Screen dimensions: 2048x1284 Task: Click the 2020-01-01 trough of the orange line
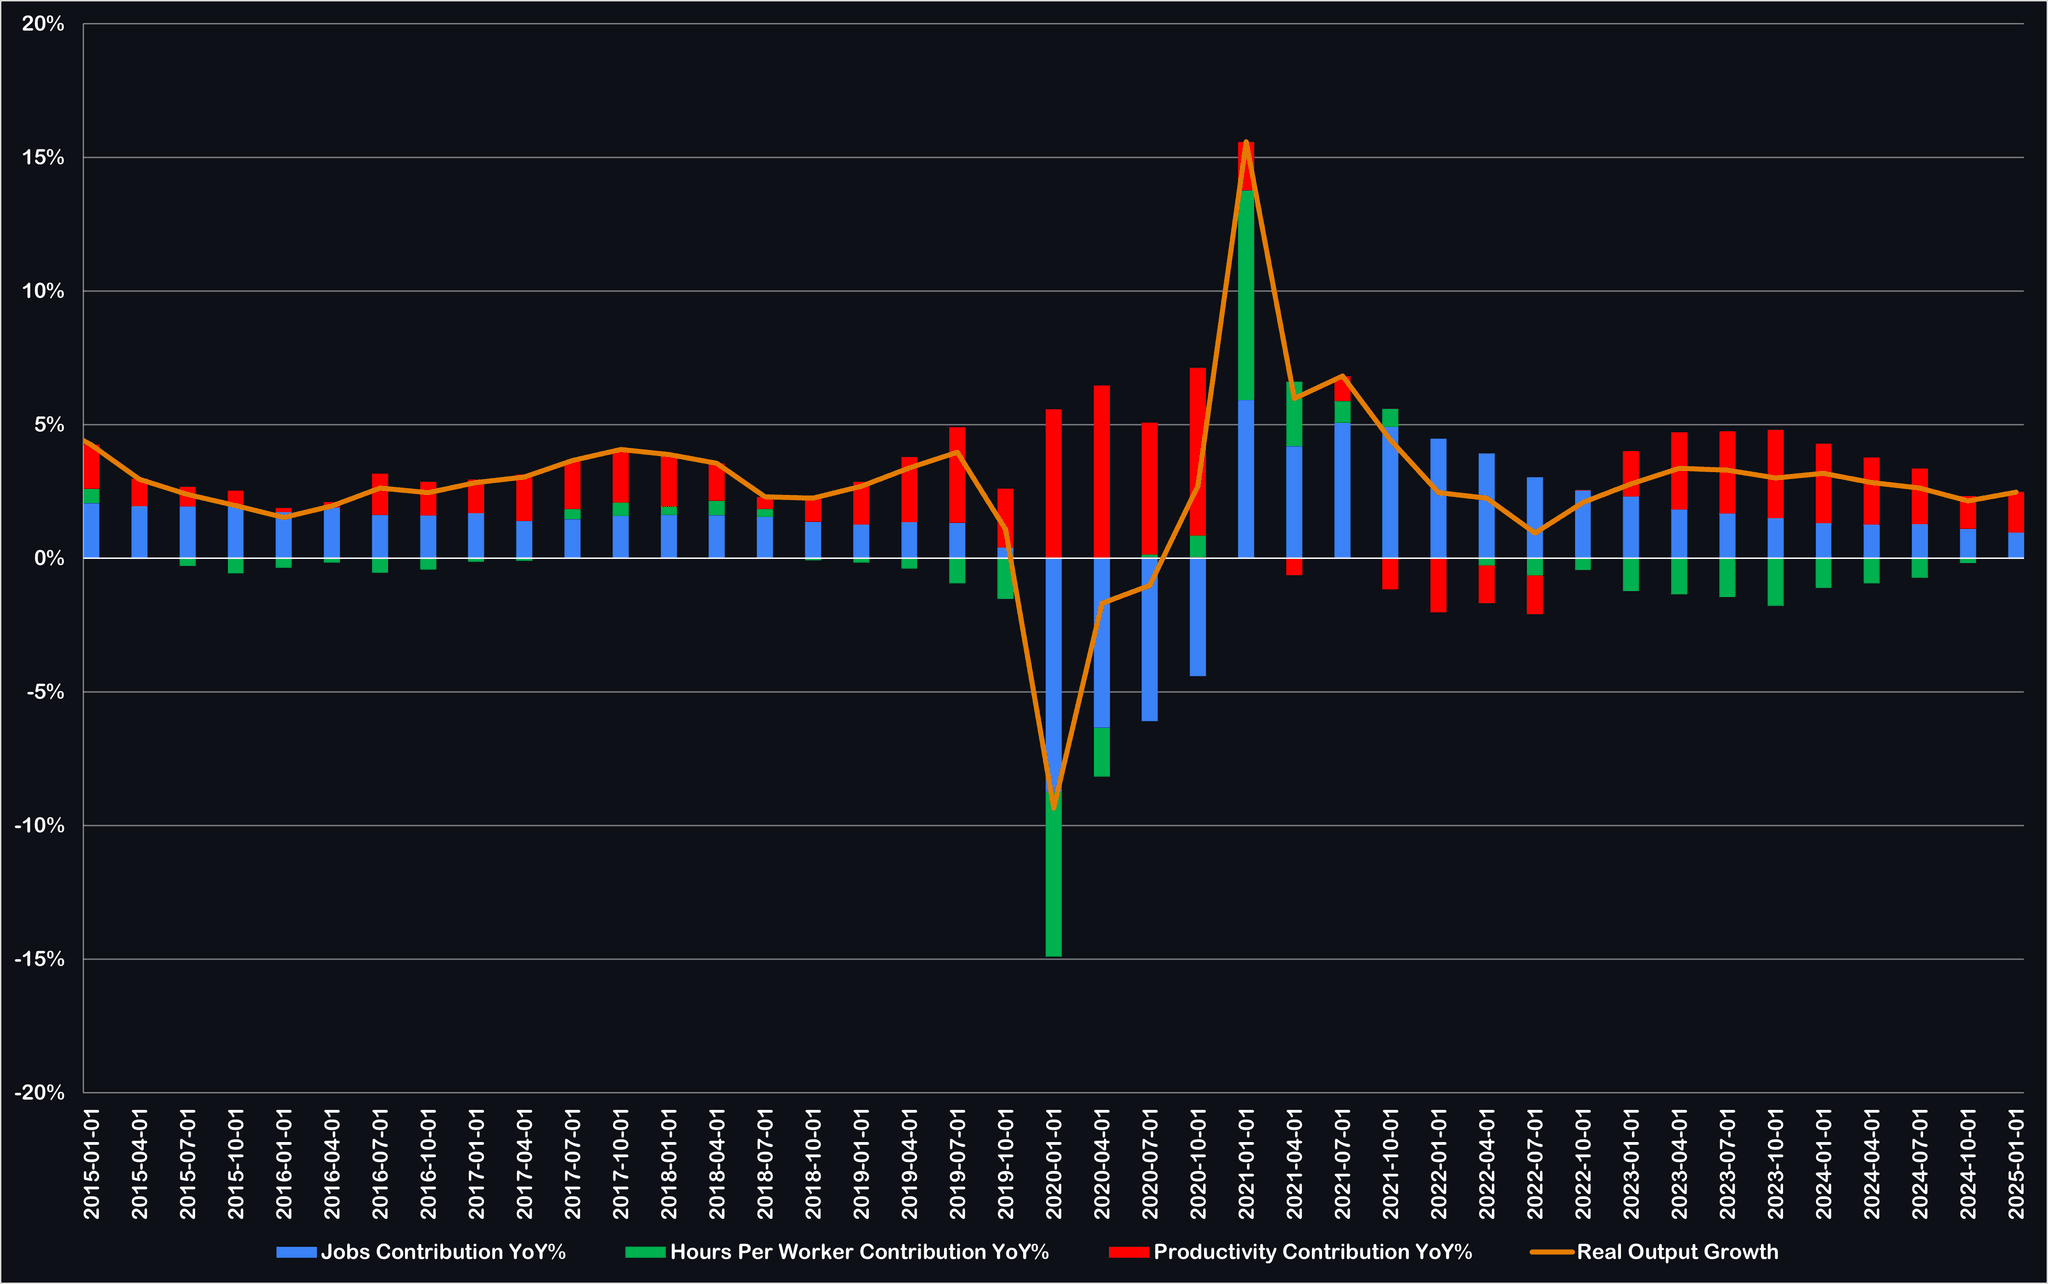(1054, 807)
